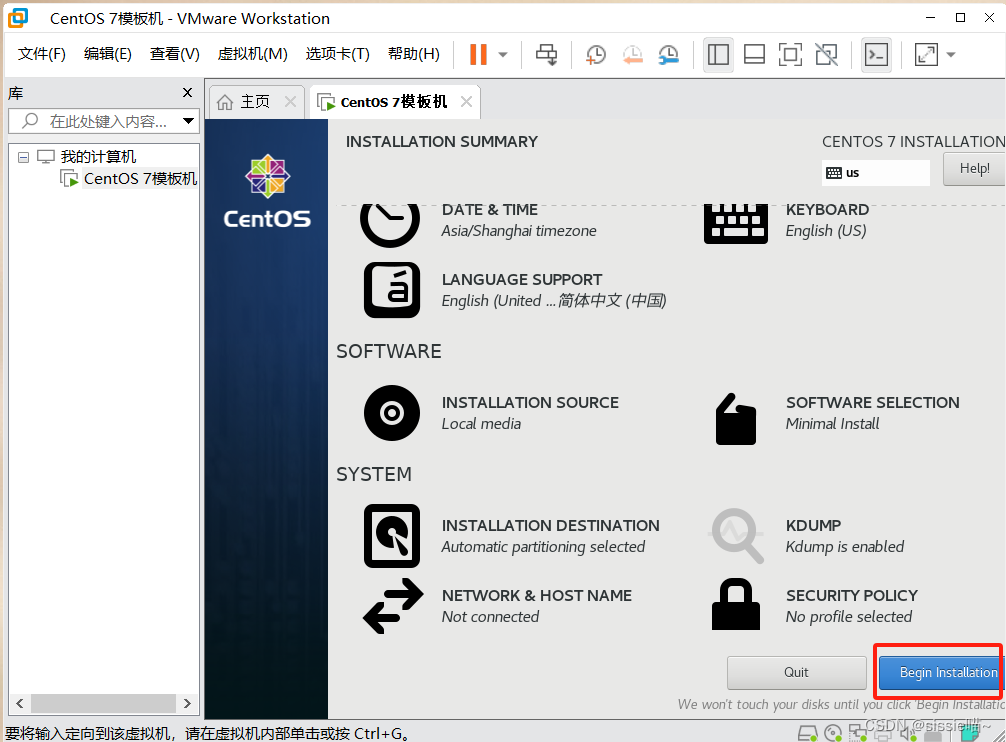Viewport: 1006px width, 742px height.
Task: Open the Language Support icon
Action: coord(392,290)
